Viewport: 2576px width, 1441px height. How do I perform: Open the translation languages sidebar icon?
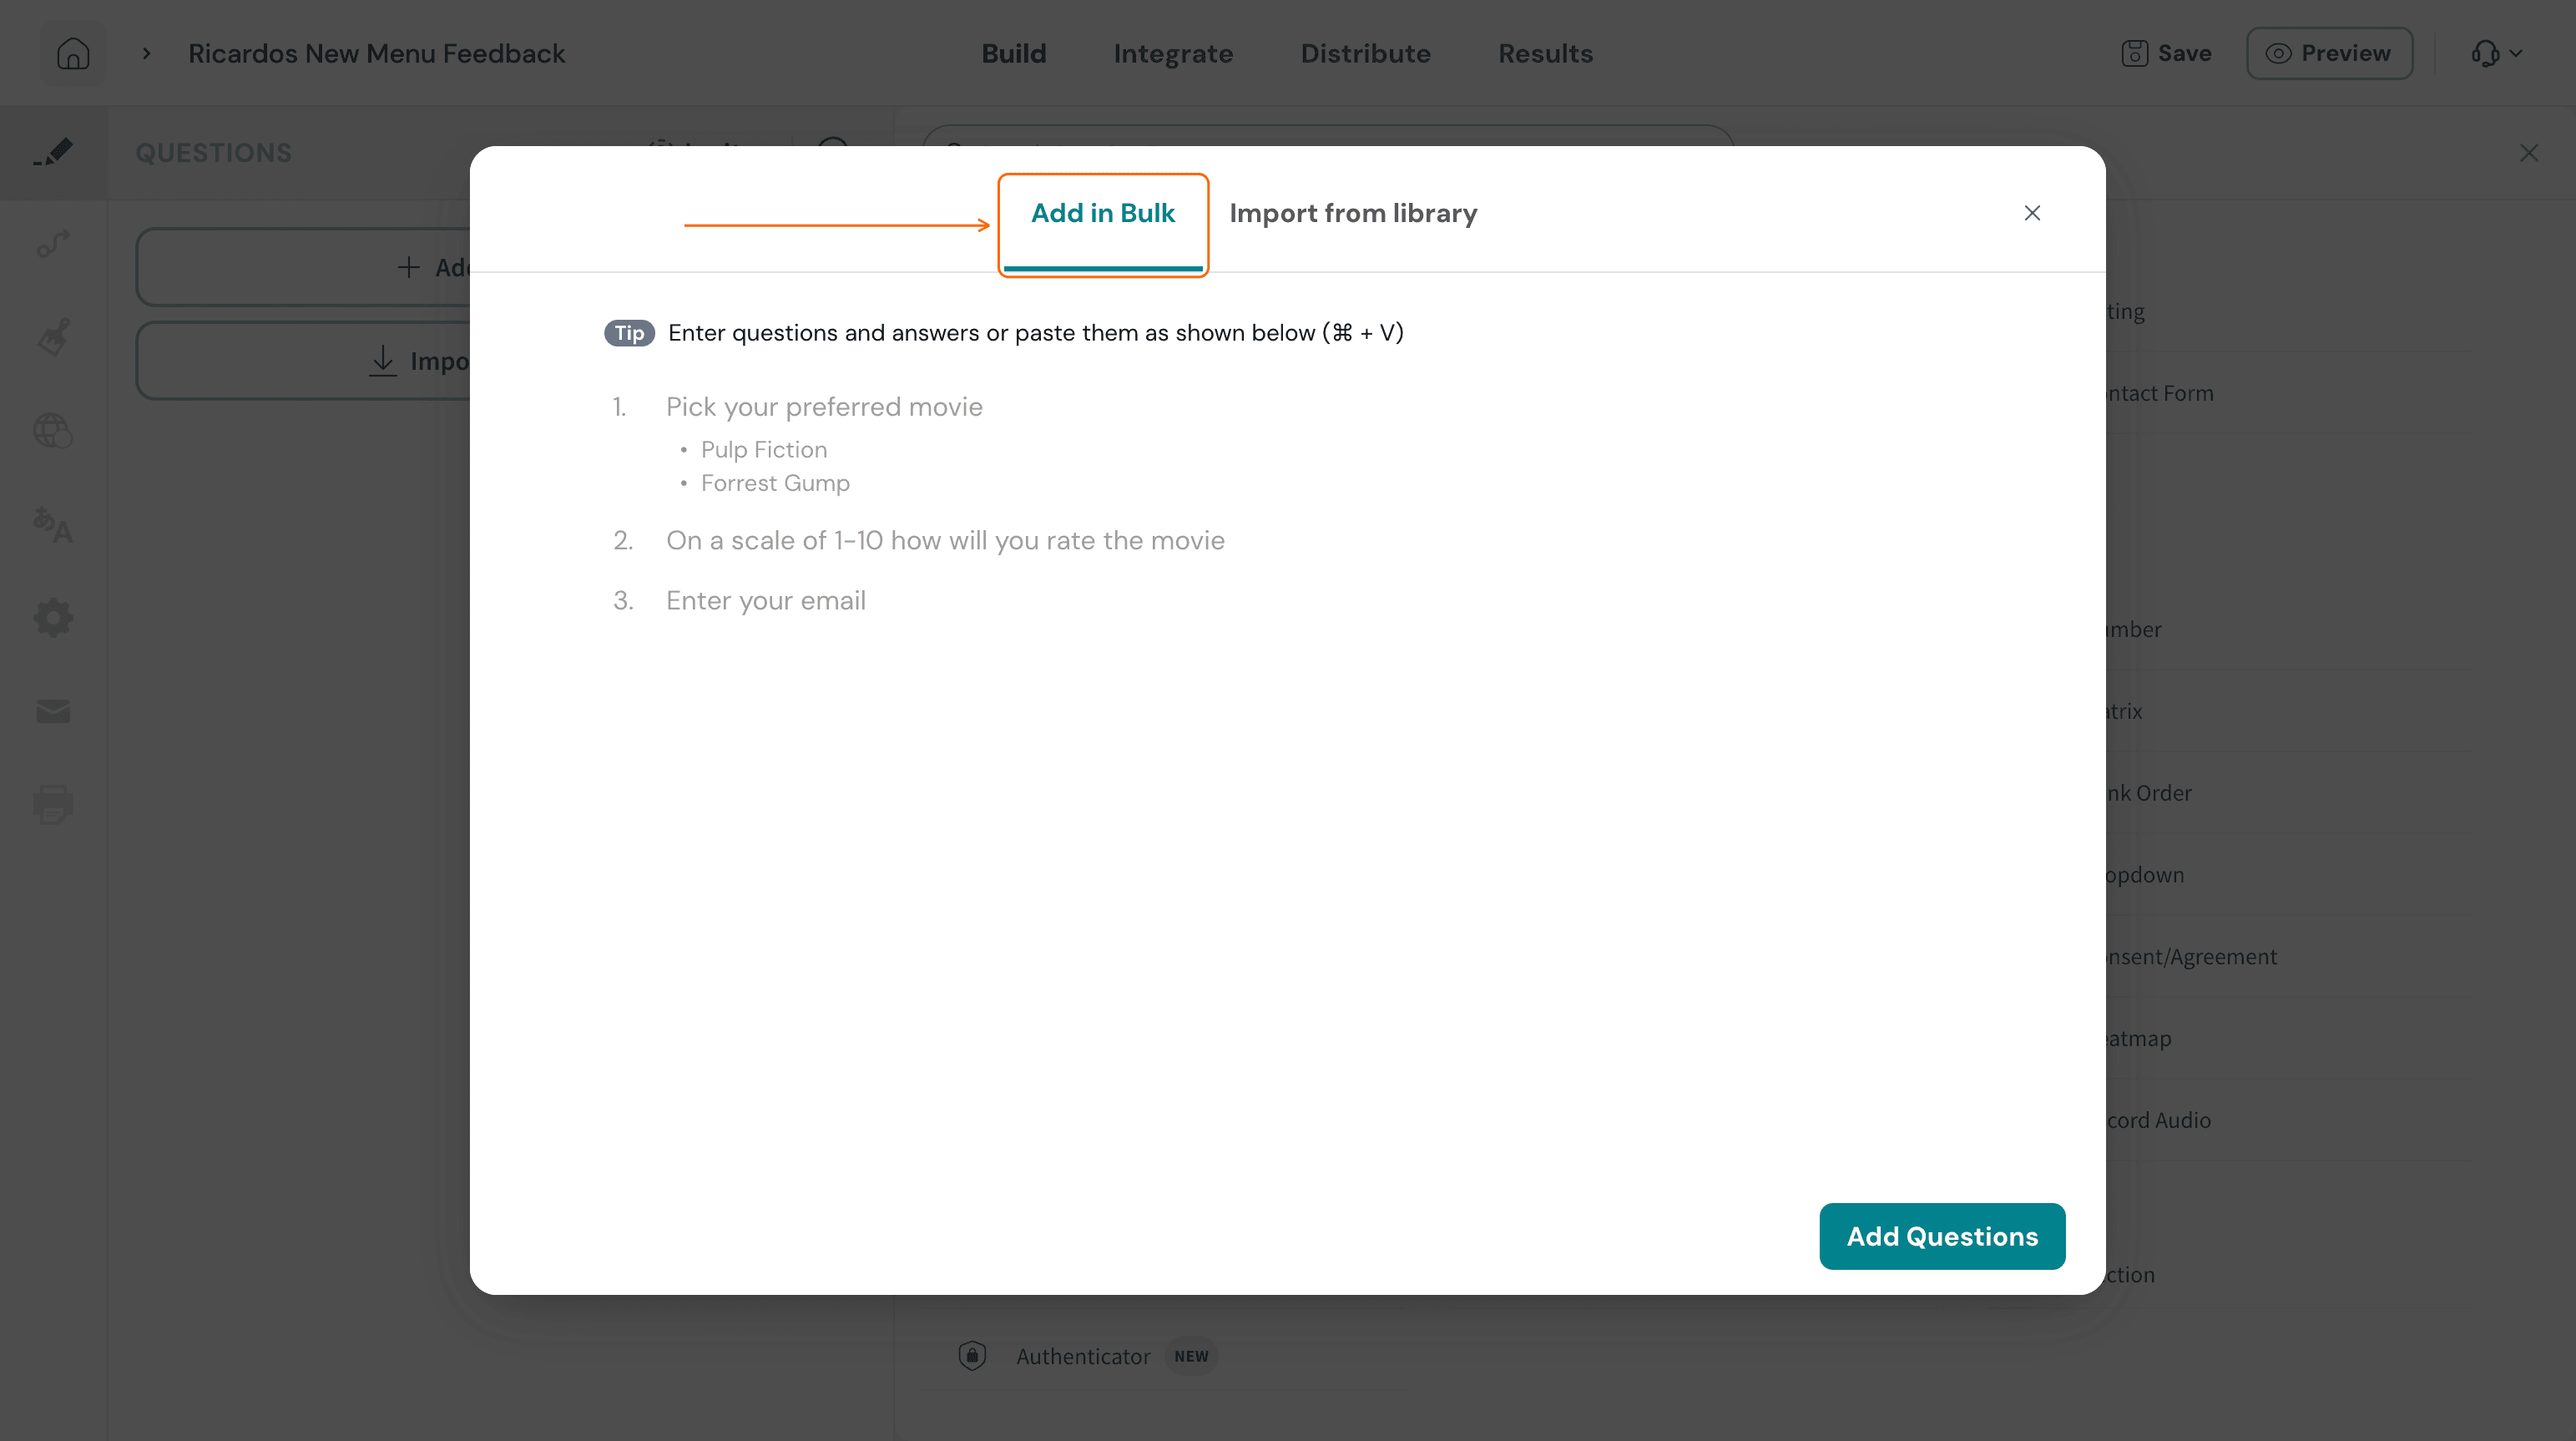[x=53, y=525]
